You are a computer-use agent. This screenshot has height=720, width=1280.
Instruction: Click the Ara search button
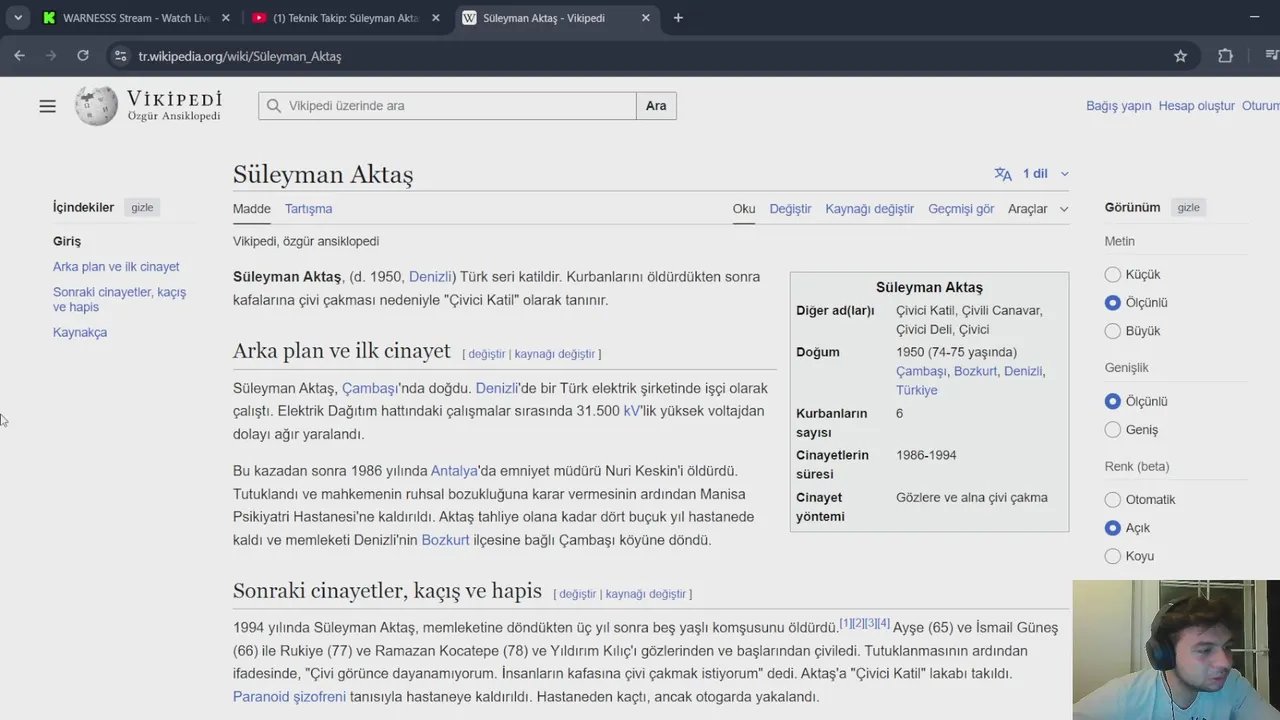point(656,106)
